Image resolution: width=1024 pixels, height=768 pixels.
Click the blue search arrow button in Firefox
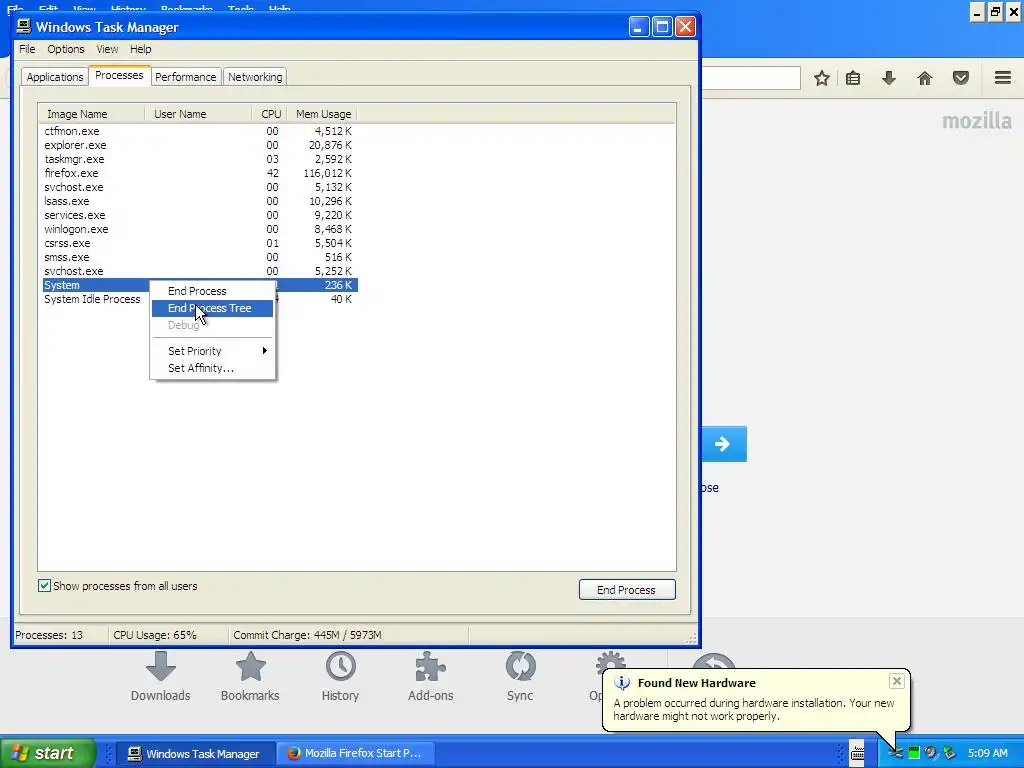(724, 444)
